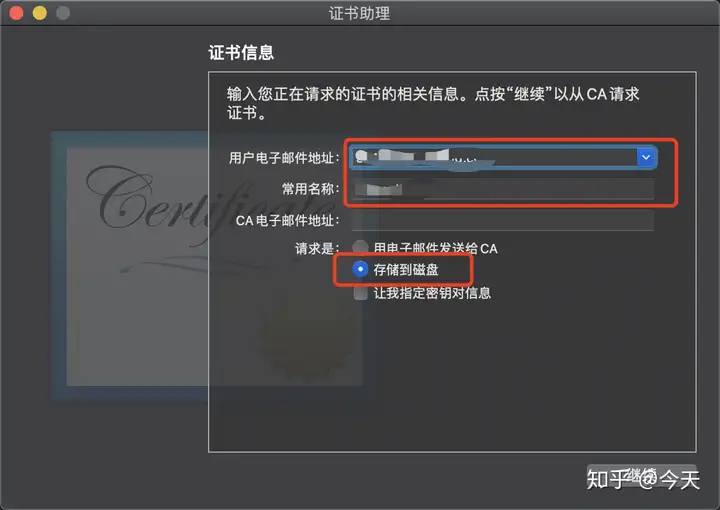The height and width of the screenshot is (510, 720).
Task: Click the 用户电子邮件地址 label
Action: click(x=284, y=158)
